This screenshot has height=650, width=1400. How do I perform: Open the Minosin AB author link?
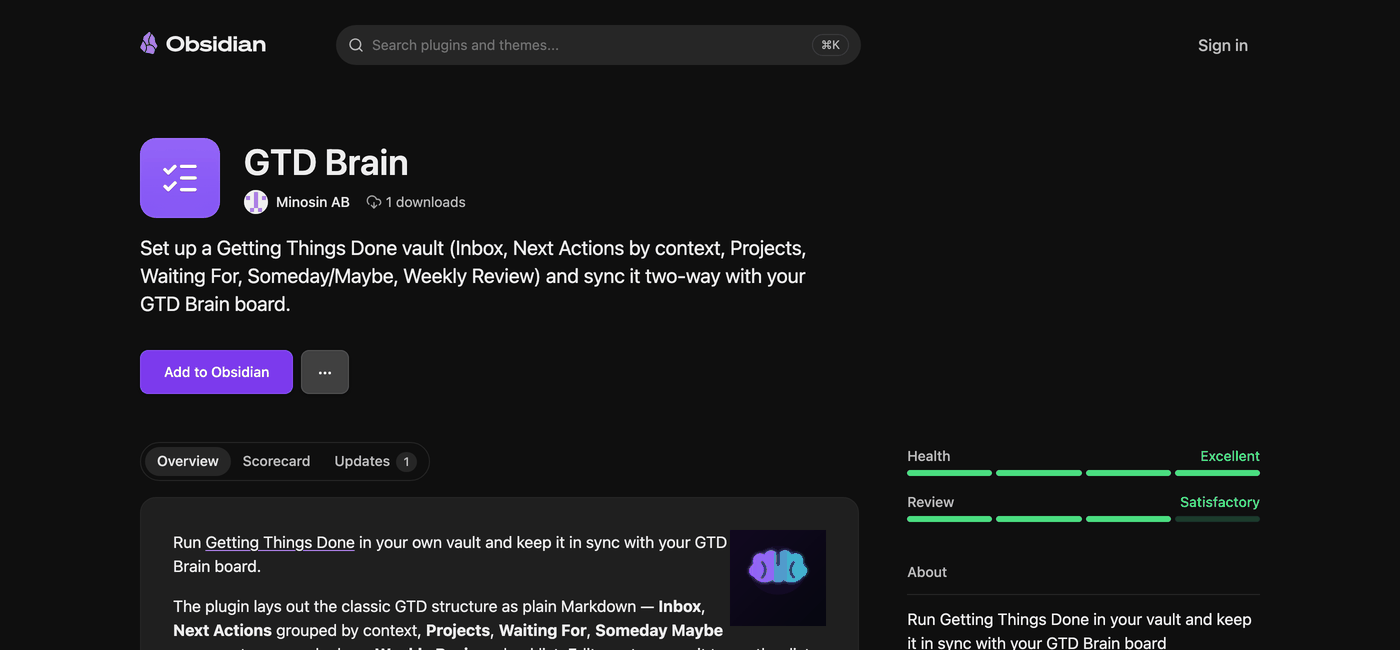[x=313, y=202]
